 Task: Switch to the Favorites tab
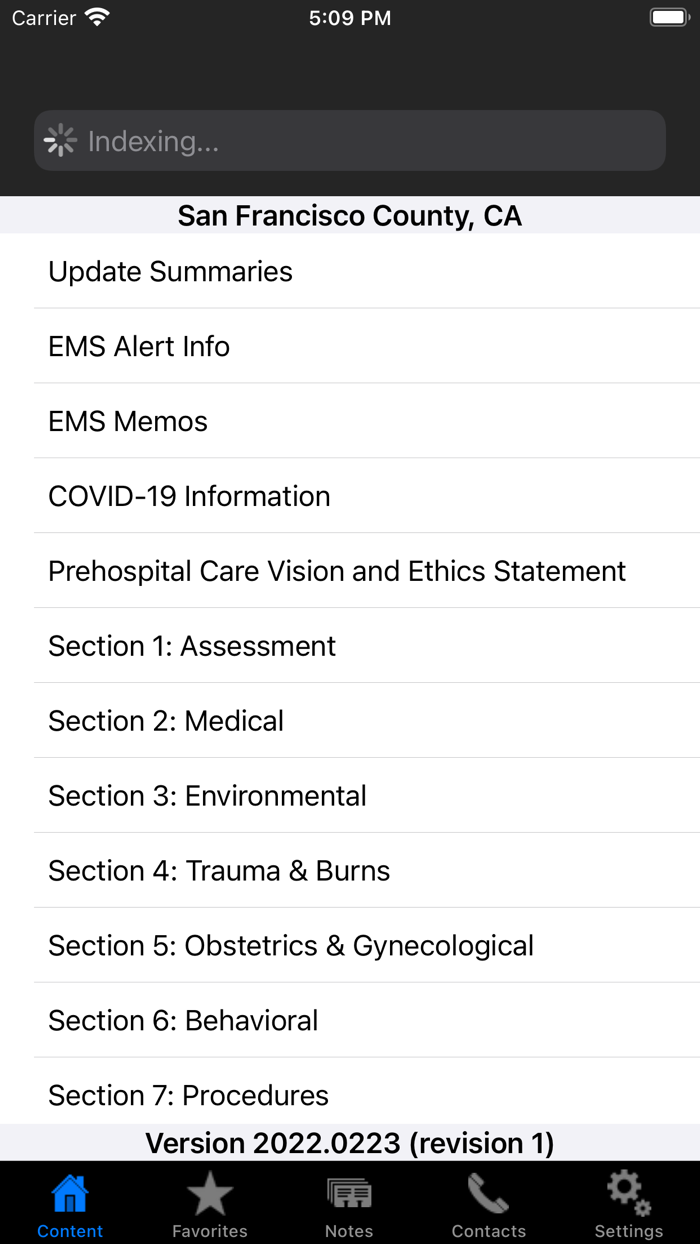209,1203
